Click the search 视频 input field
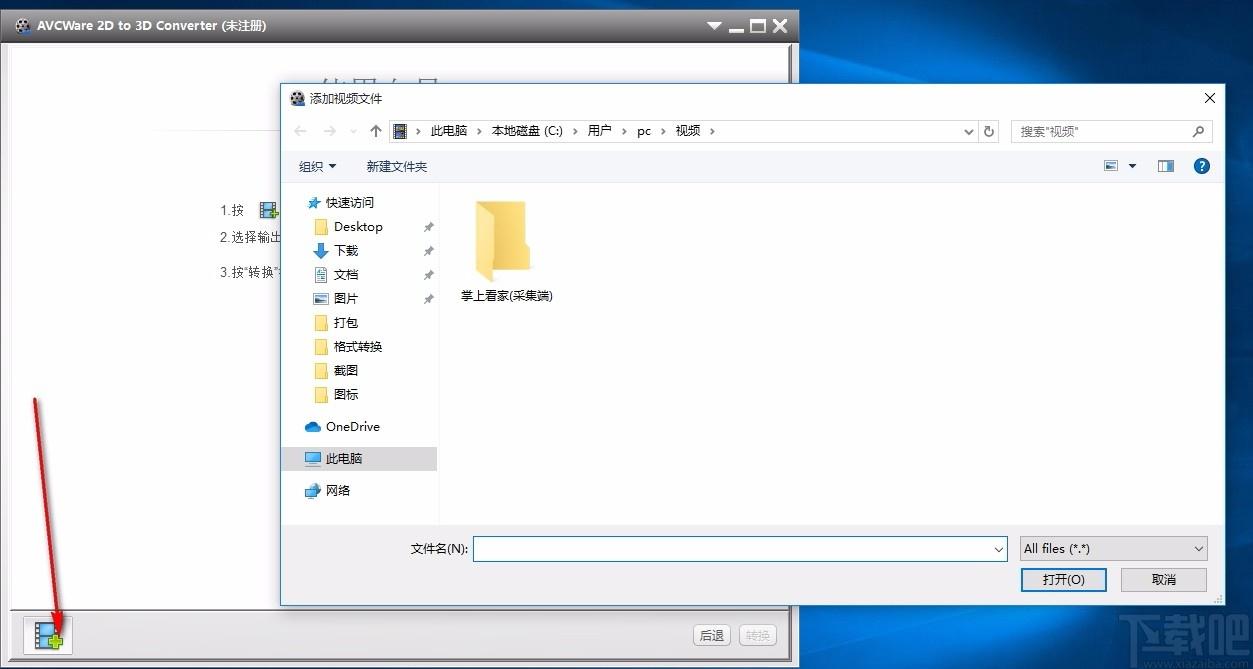 (1102, 131)
